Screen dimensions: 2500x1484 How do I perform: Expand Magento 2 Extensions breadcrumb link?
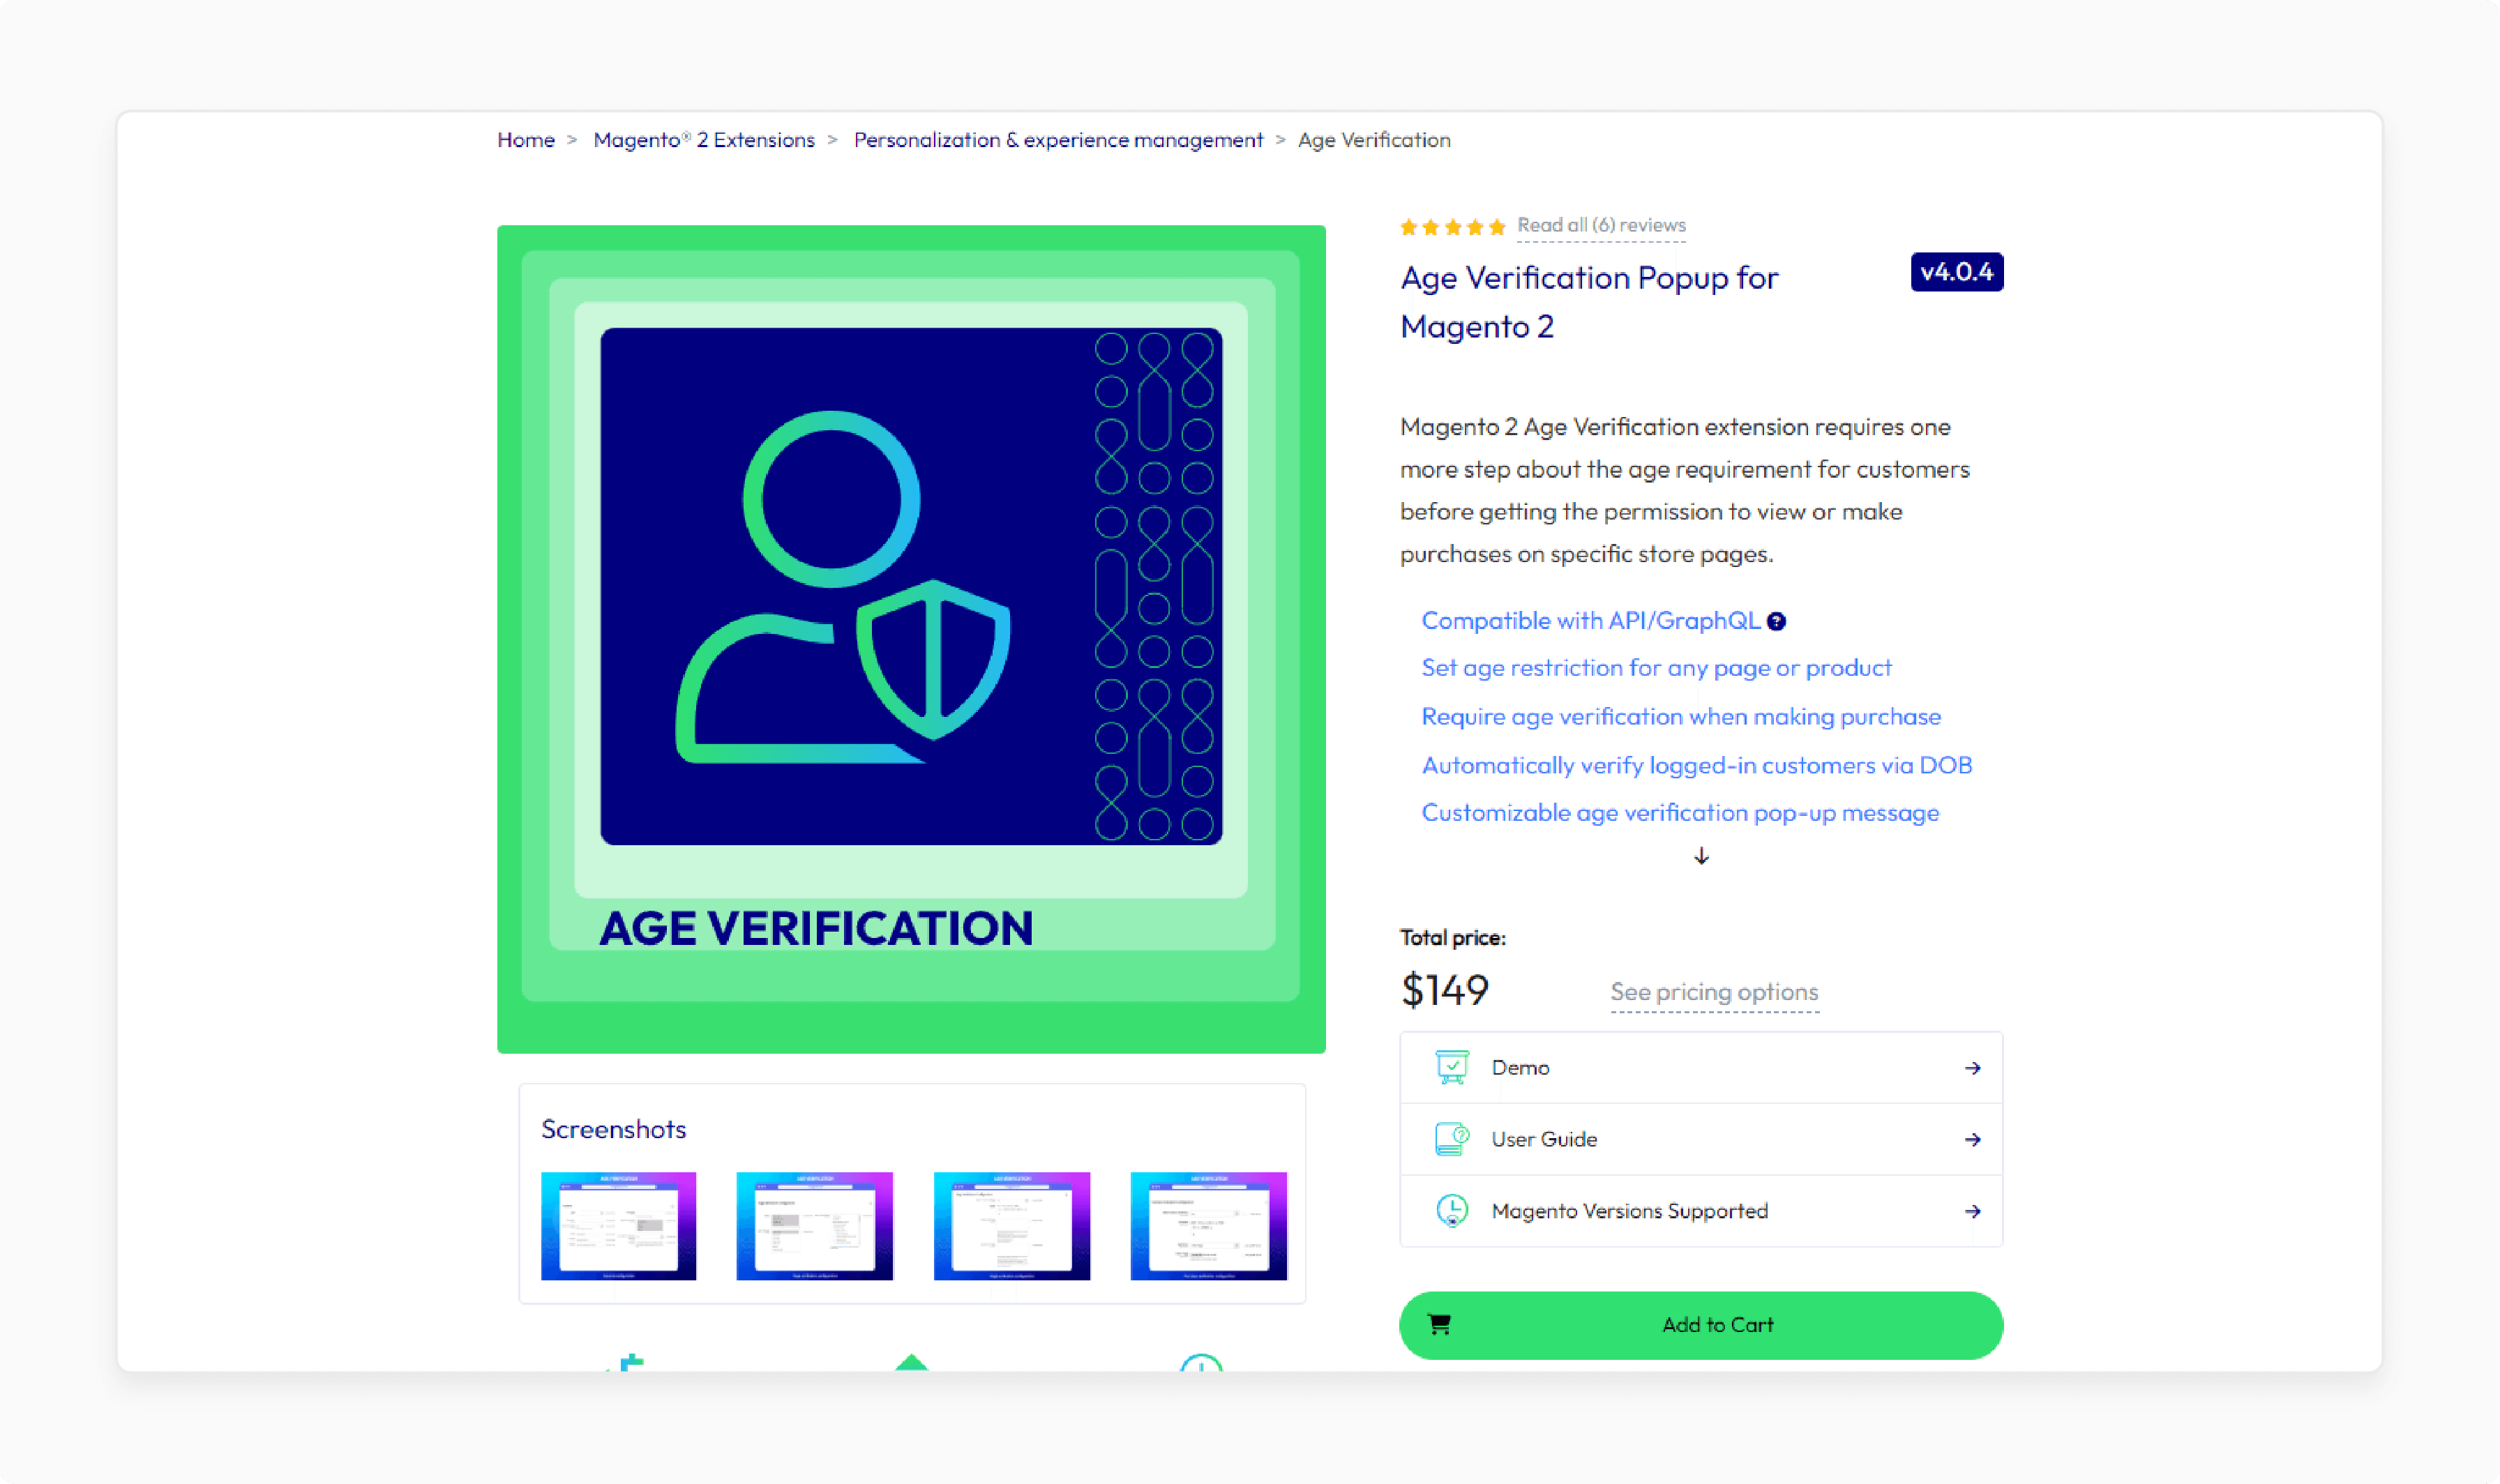(703, 139)
